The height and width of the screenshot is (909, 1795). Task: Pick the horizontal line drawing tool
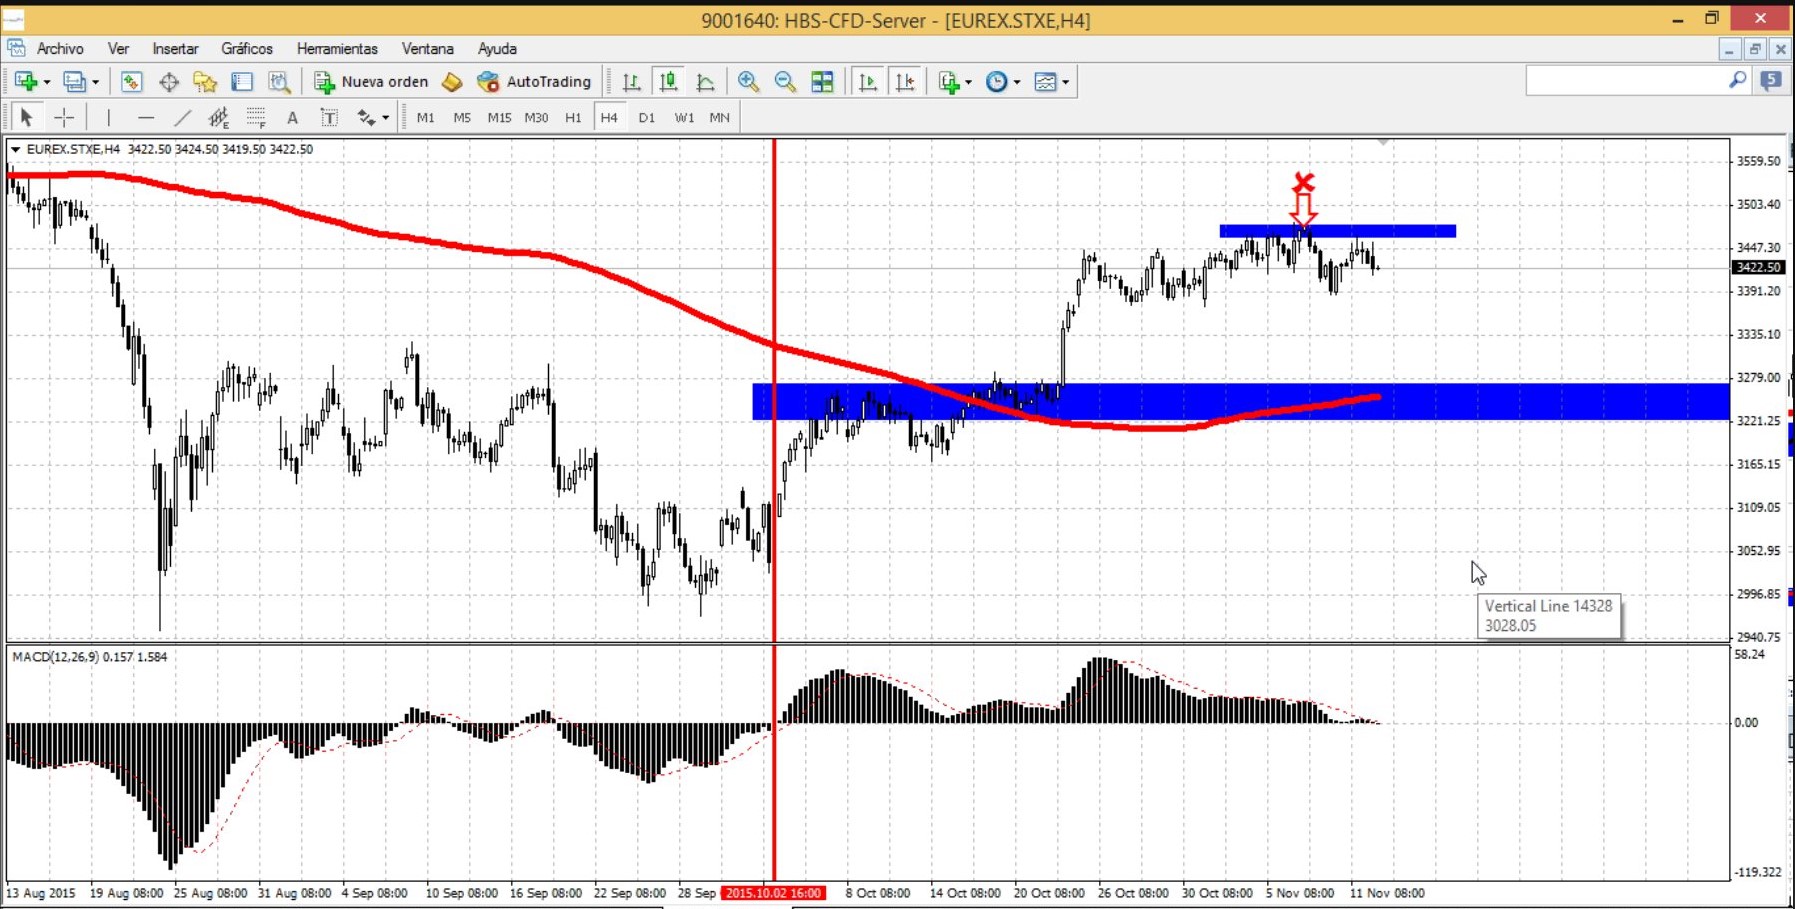(x=145, y=118)
